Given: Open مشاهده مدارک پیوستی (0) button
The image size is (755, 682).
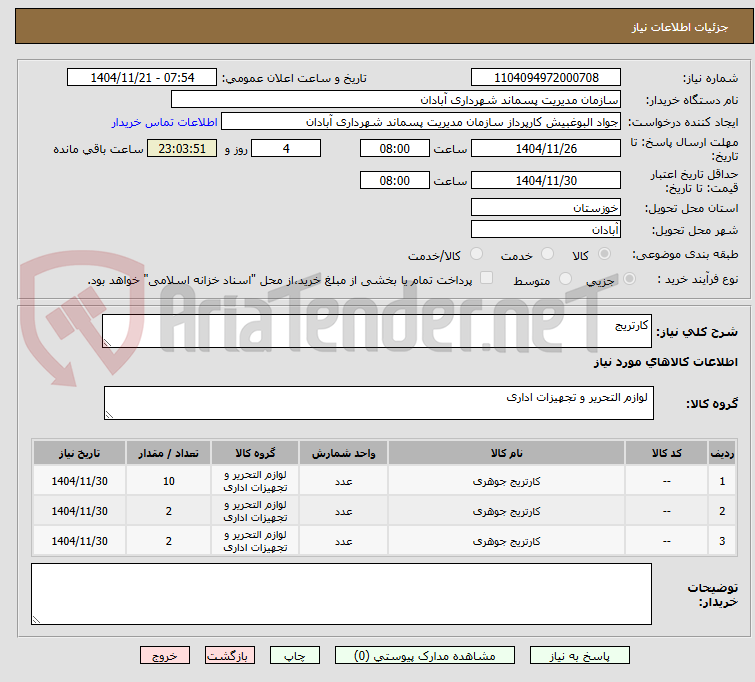Looking at the screenshot, I should point(425,656).
